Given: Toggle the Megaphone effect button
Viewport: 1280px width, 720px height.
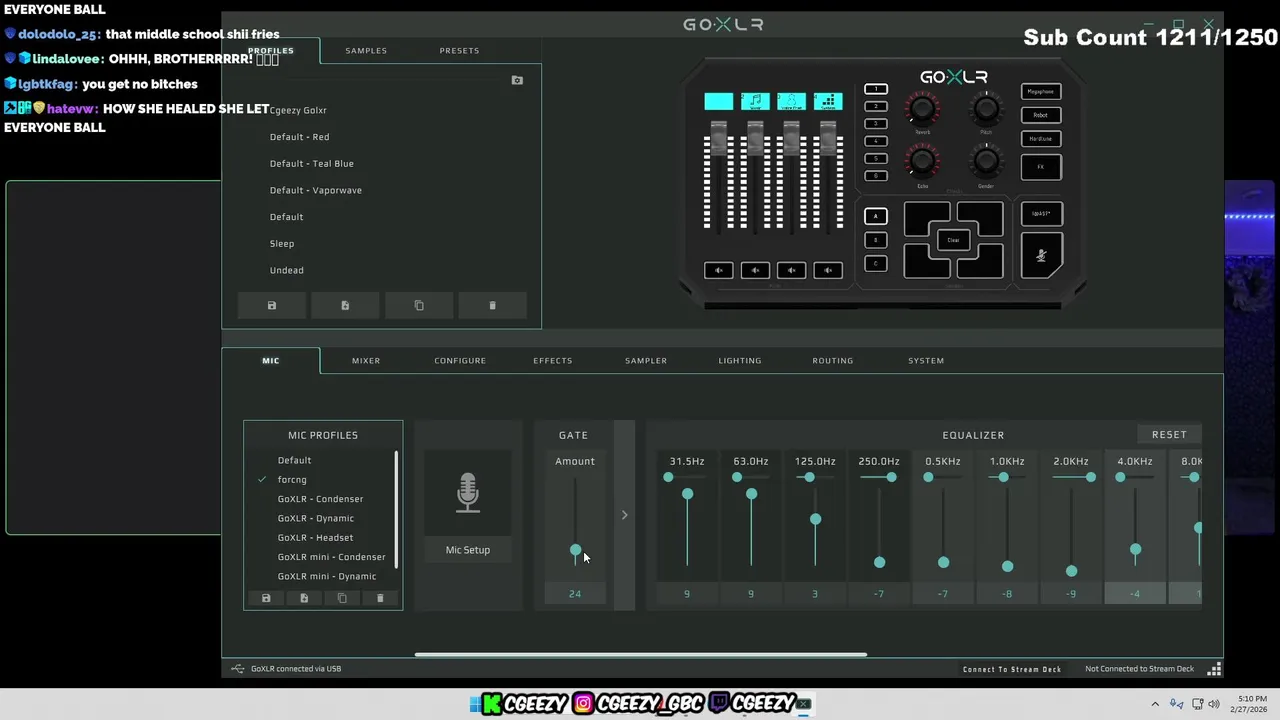Looking at the screenshot, I should [1041, 91].
